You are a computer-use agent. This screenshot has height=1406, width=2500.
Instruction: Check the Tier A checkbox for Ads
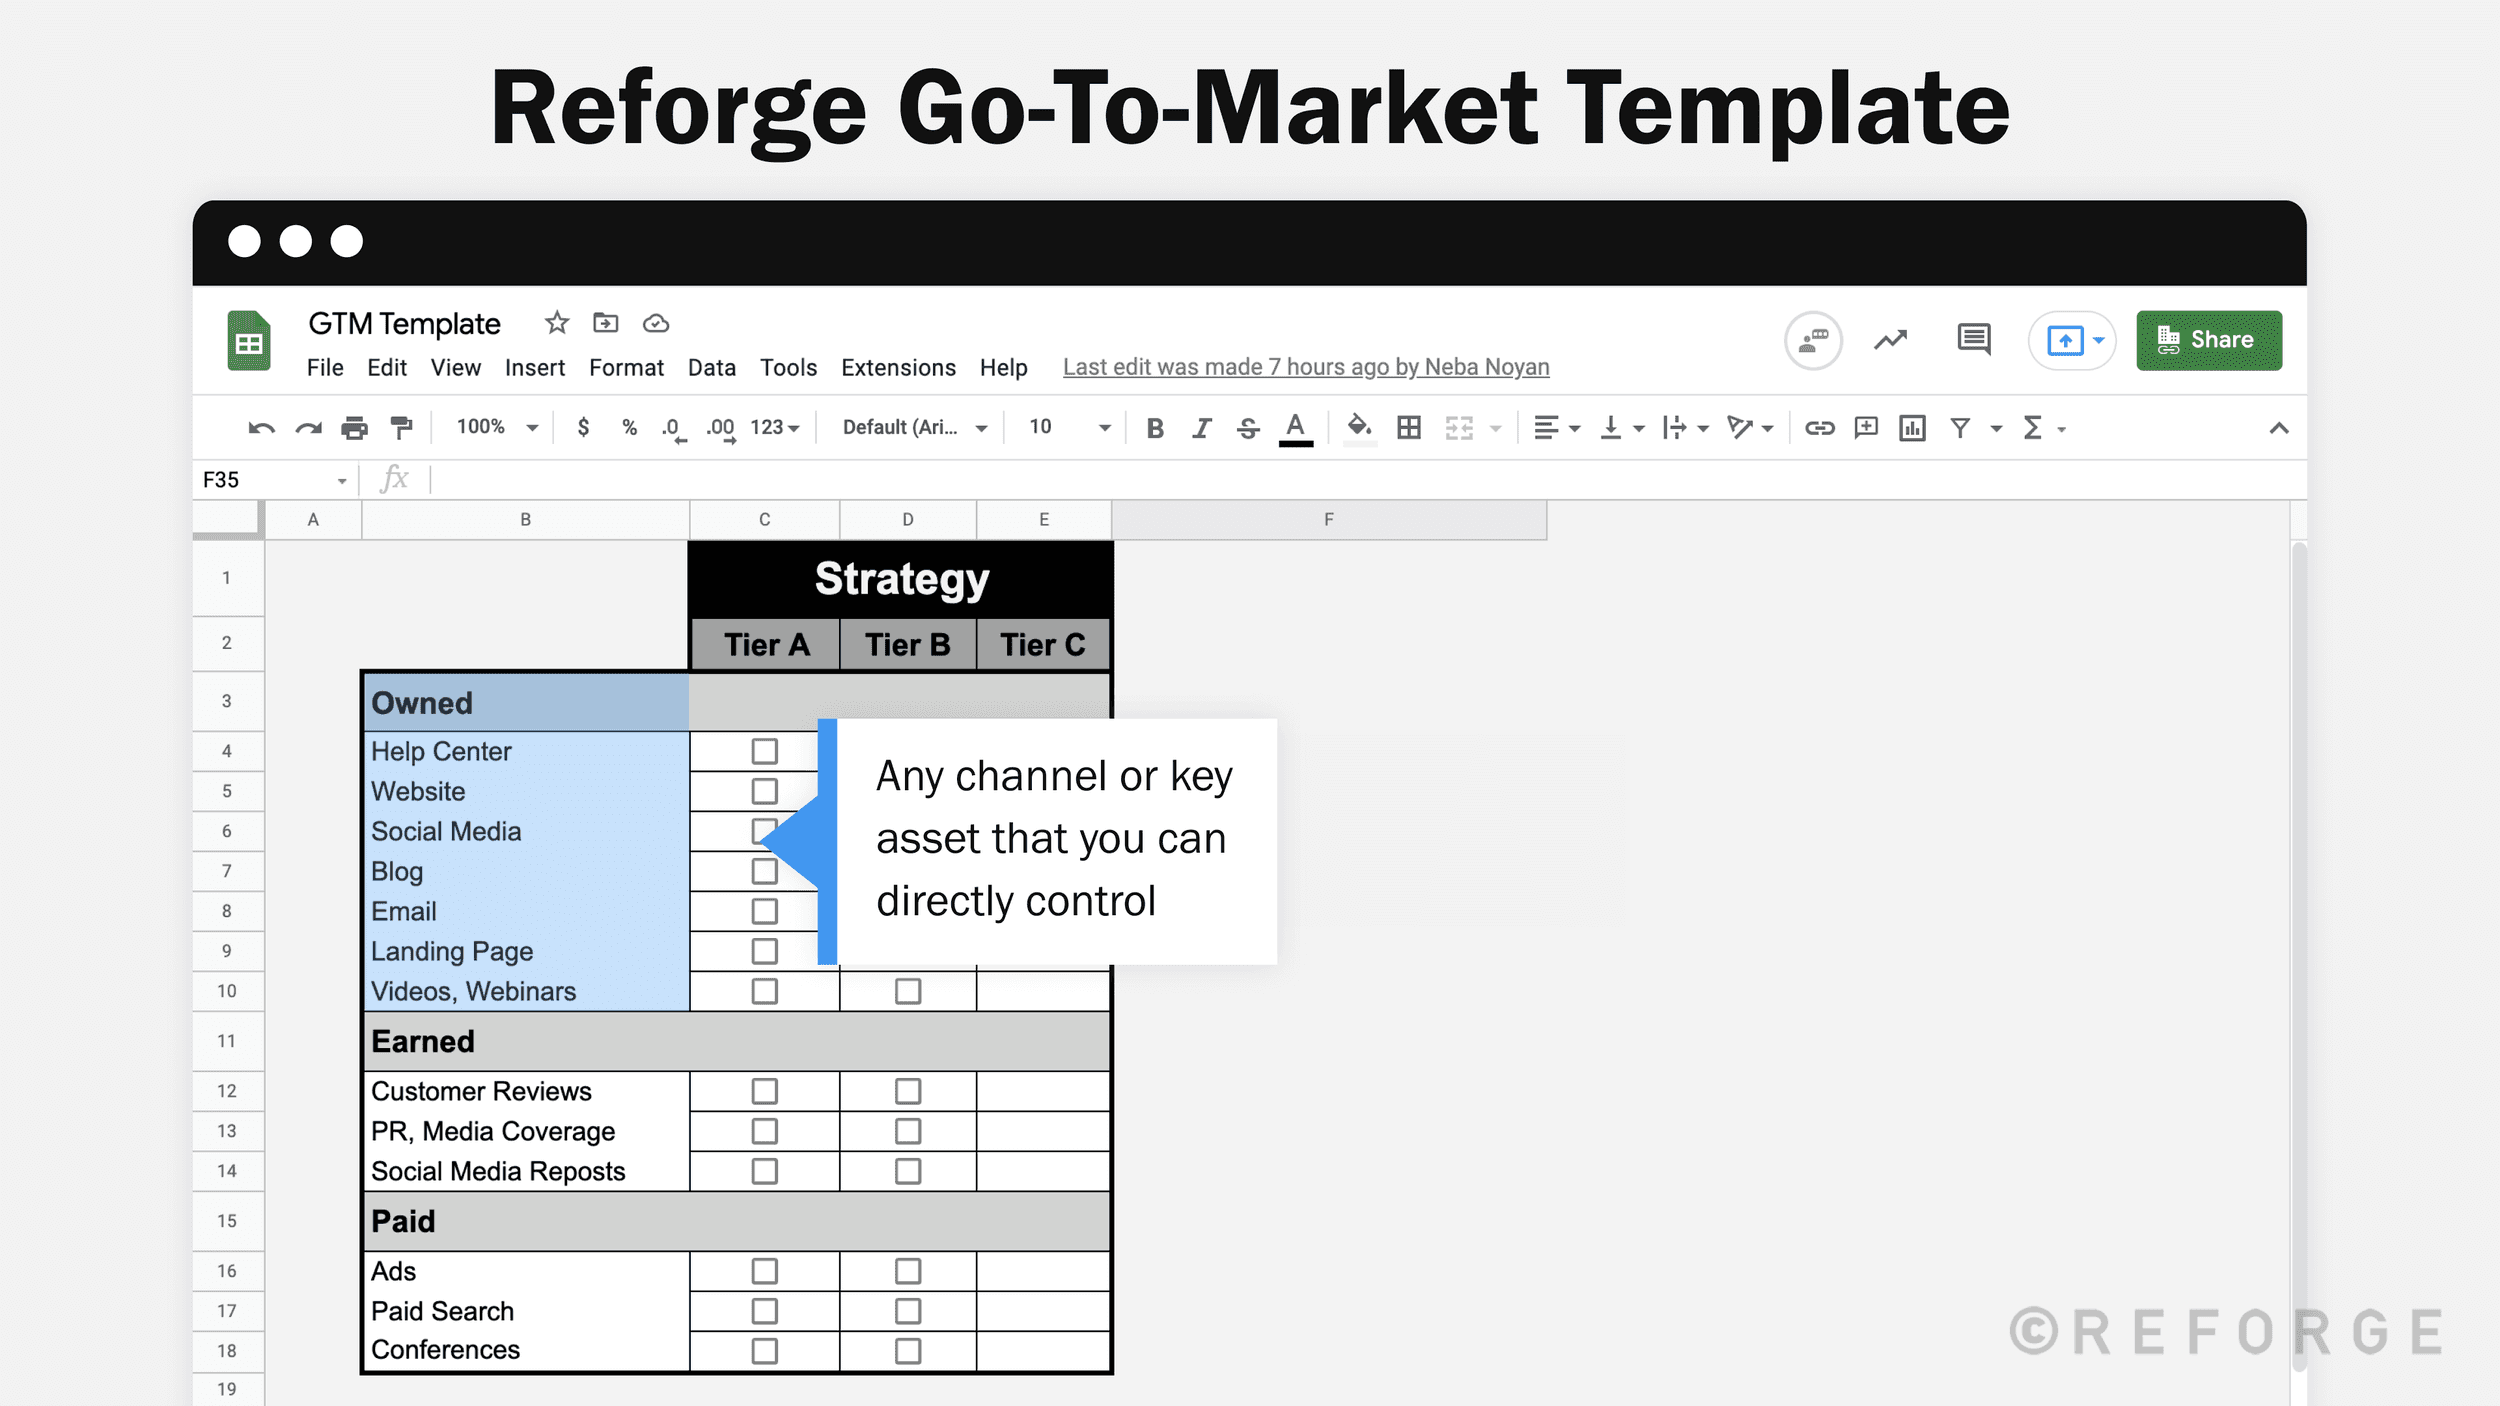pyautogui.click(x=764, y=1271)
